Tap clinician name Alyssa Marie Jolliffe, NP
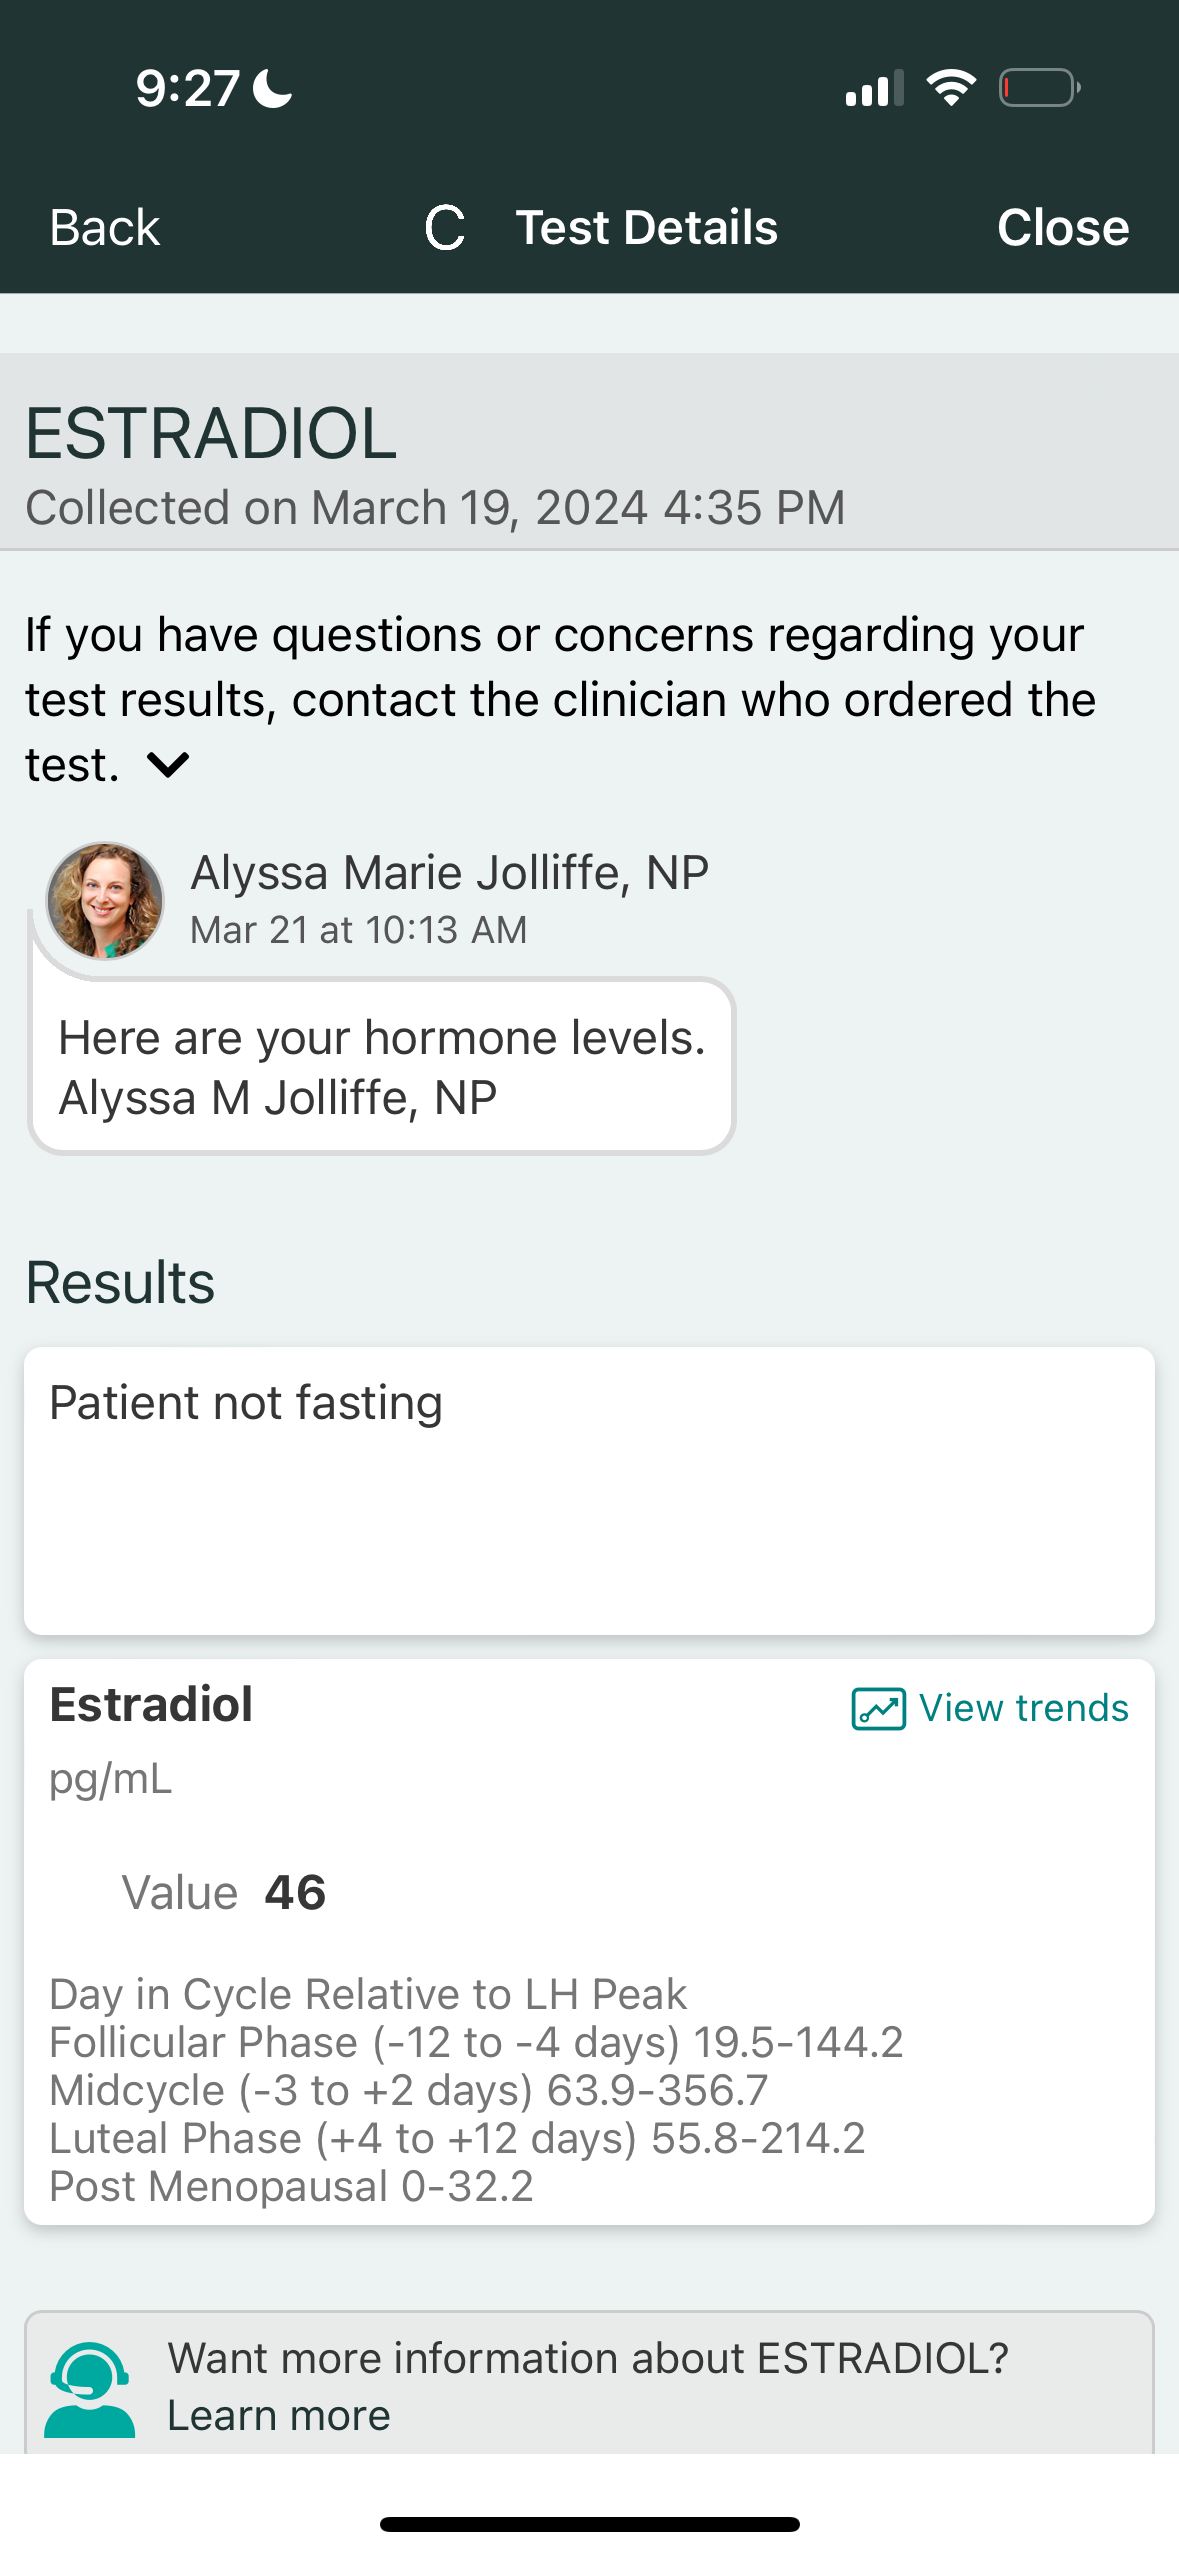The height and width of the screenshot is (2556, 1179). point(449,873)
